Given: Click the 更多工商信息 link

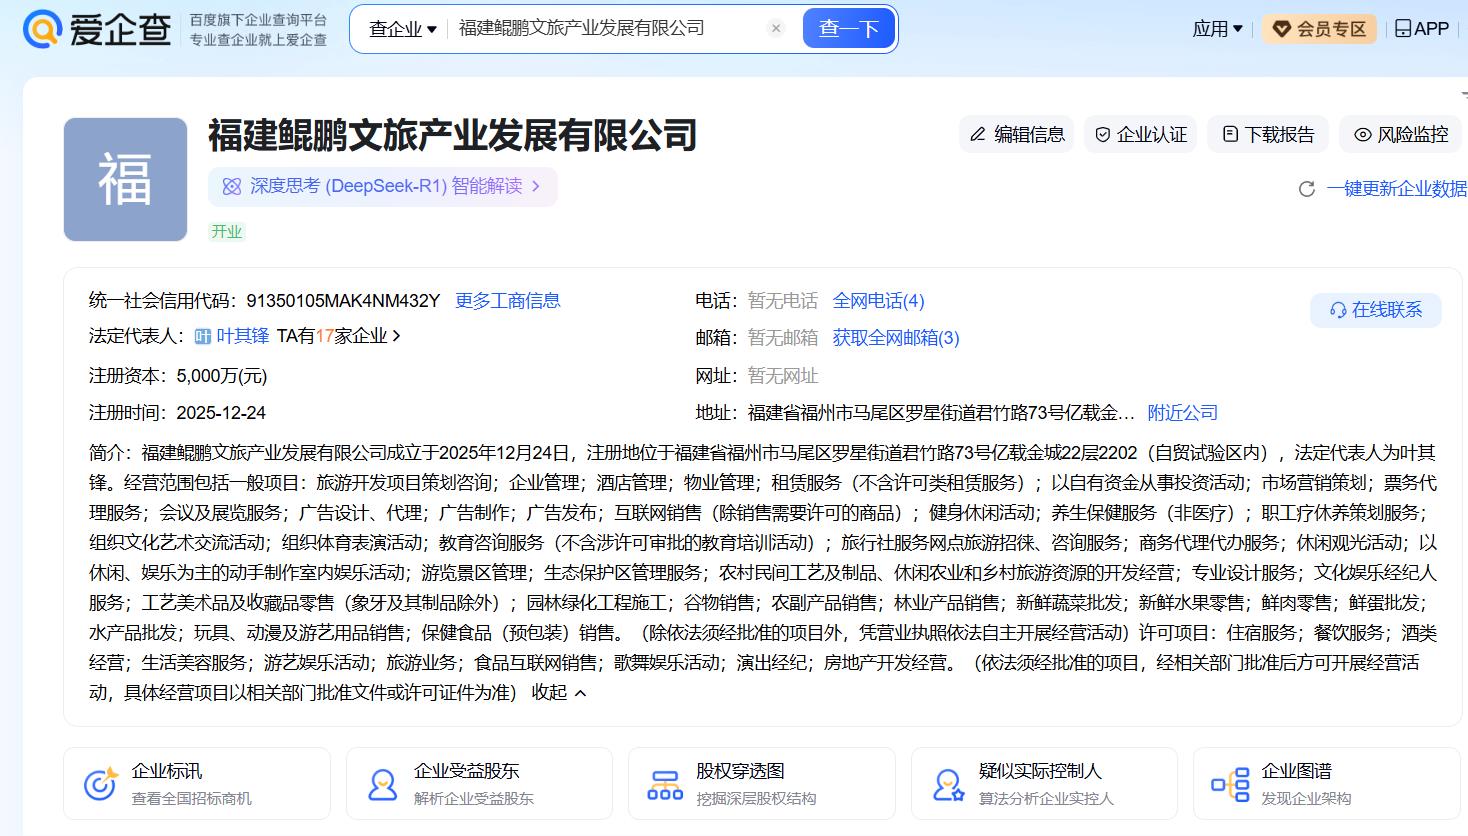Looking at the screenshot, I should point(507,301).
